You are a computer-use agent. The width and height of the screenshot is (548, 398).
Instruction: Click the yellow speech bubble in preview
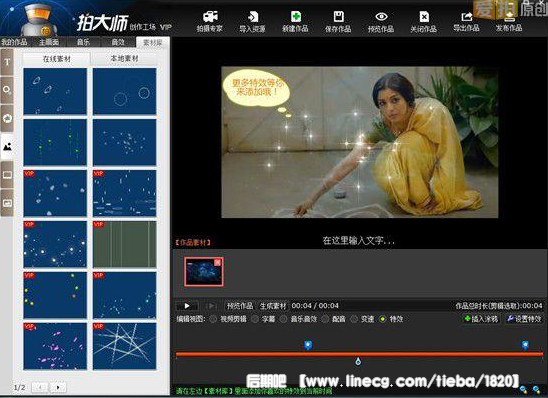[x=258, y=88]
